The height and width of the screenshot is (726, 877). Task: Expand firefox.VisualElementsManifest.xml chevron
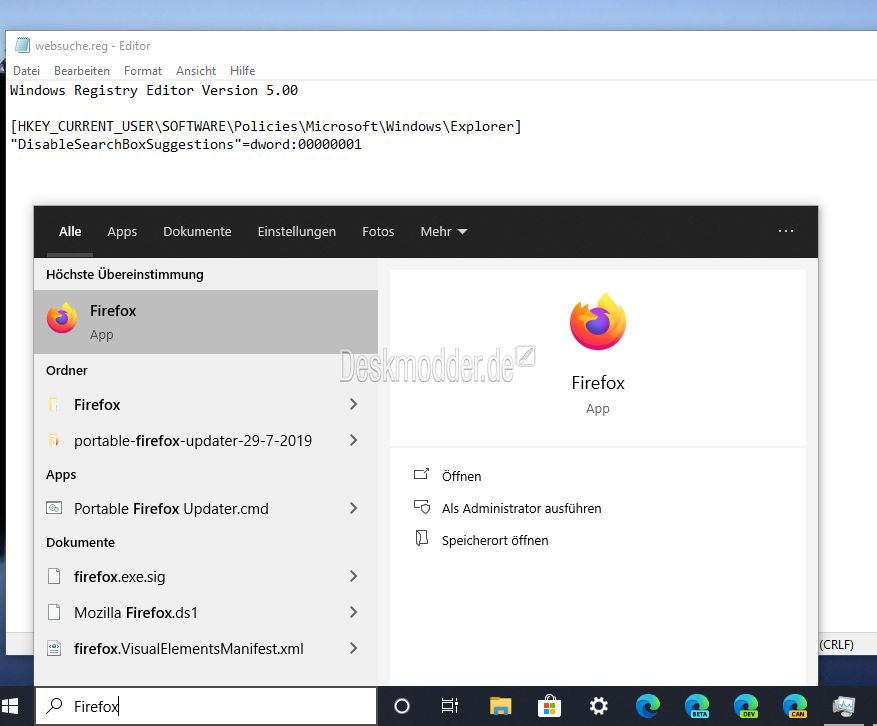(x=353, y=648)
